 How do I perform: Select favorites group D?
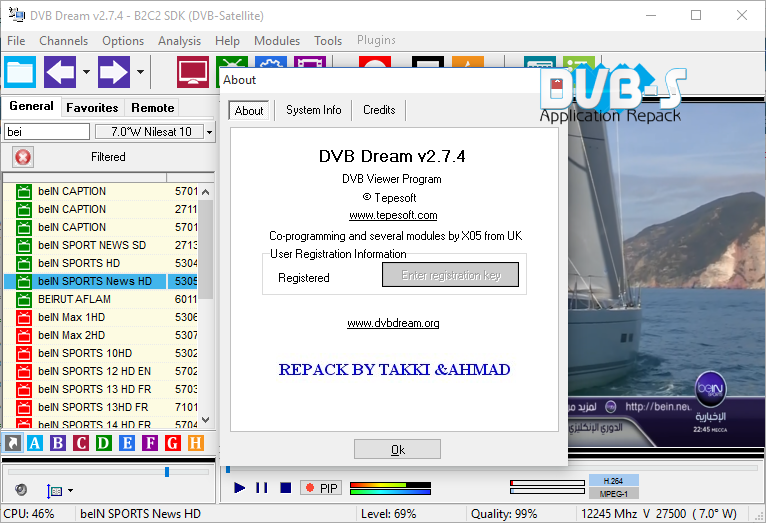click(x=104, y=443)
